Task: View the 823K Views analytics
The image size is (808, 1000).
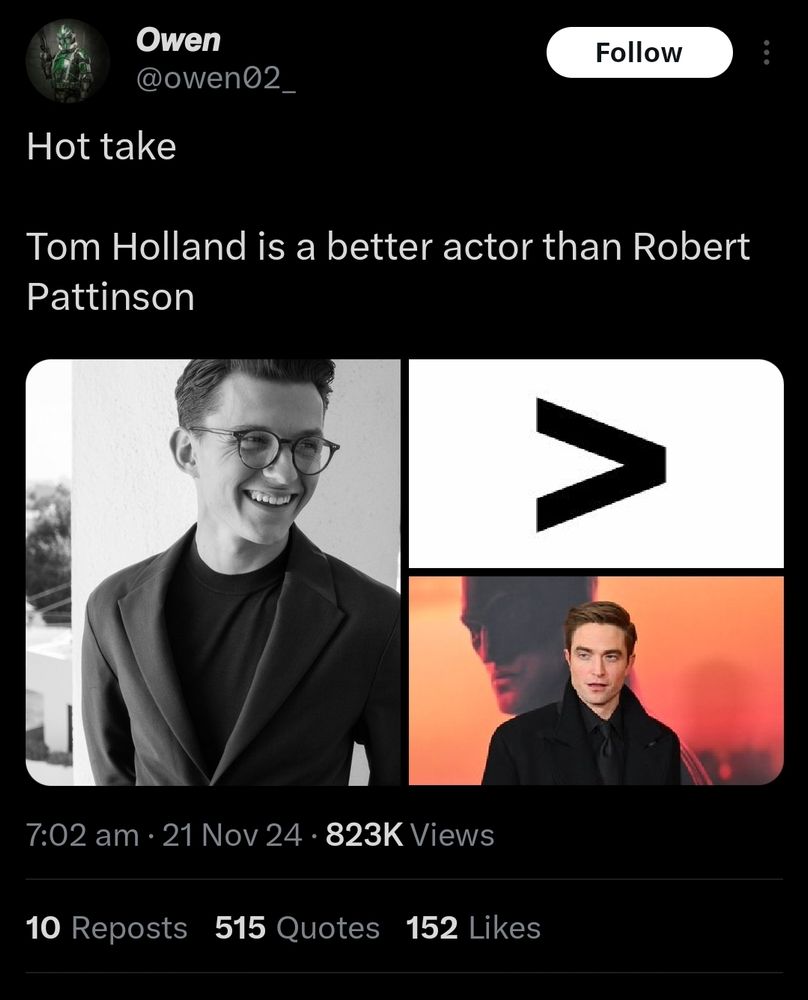Action: pyautogui.click(x=408, y=834)
